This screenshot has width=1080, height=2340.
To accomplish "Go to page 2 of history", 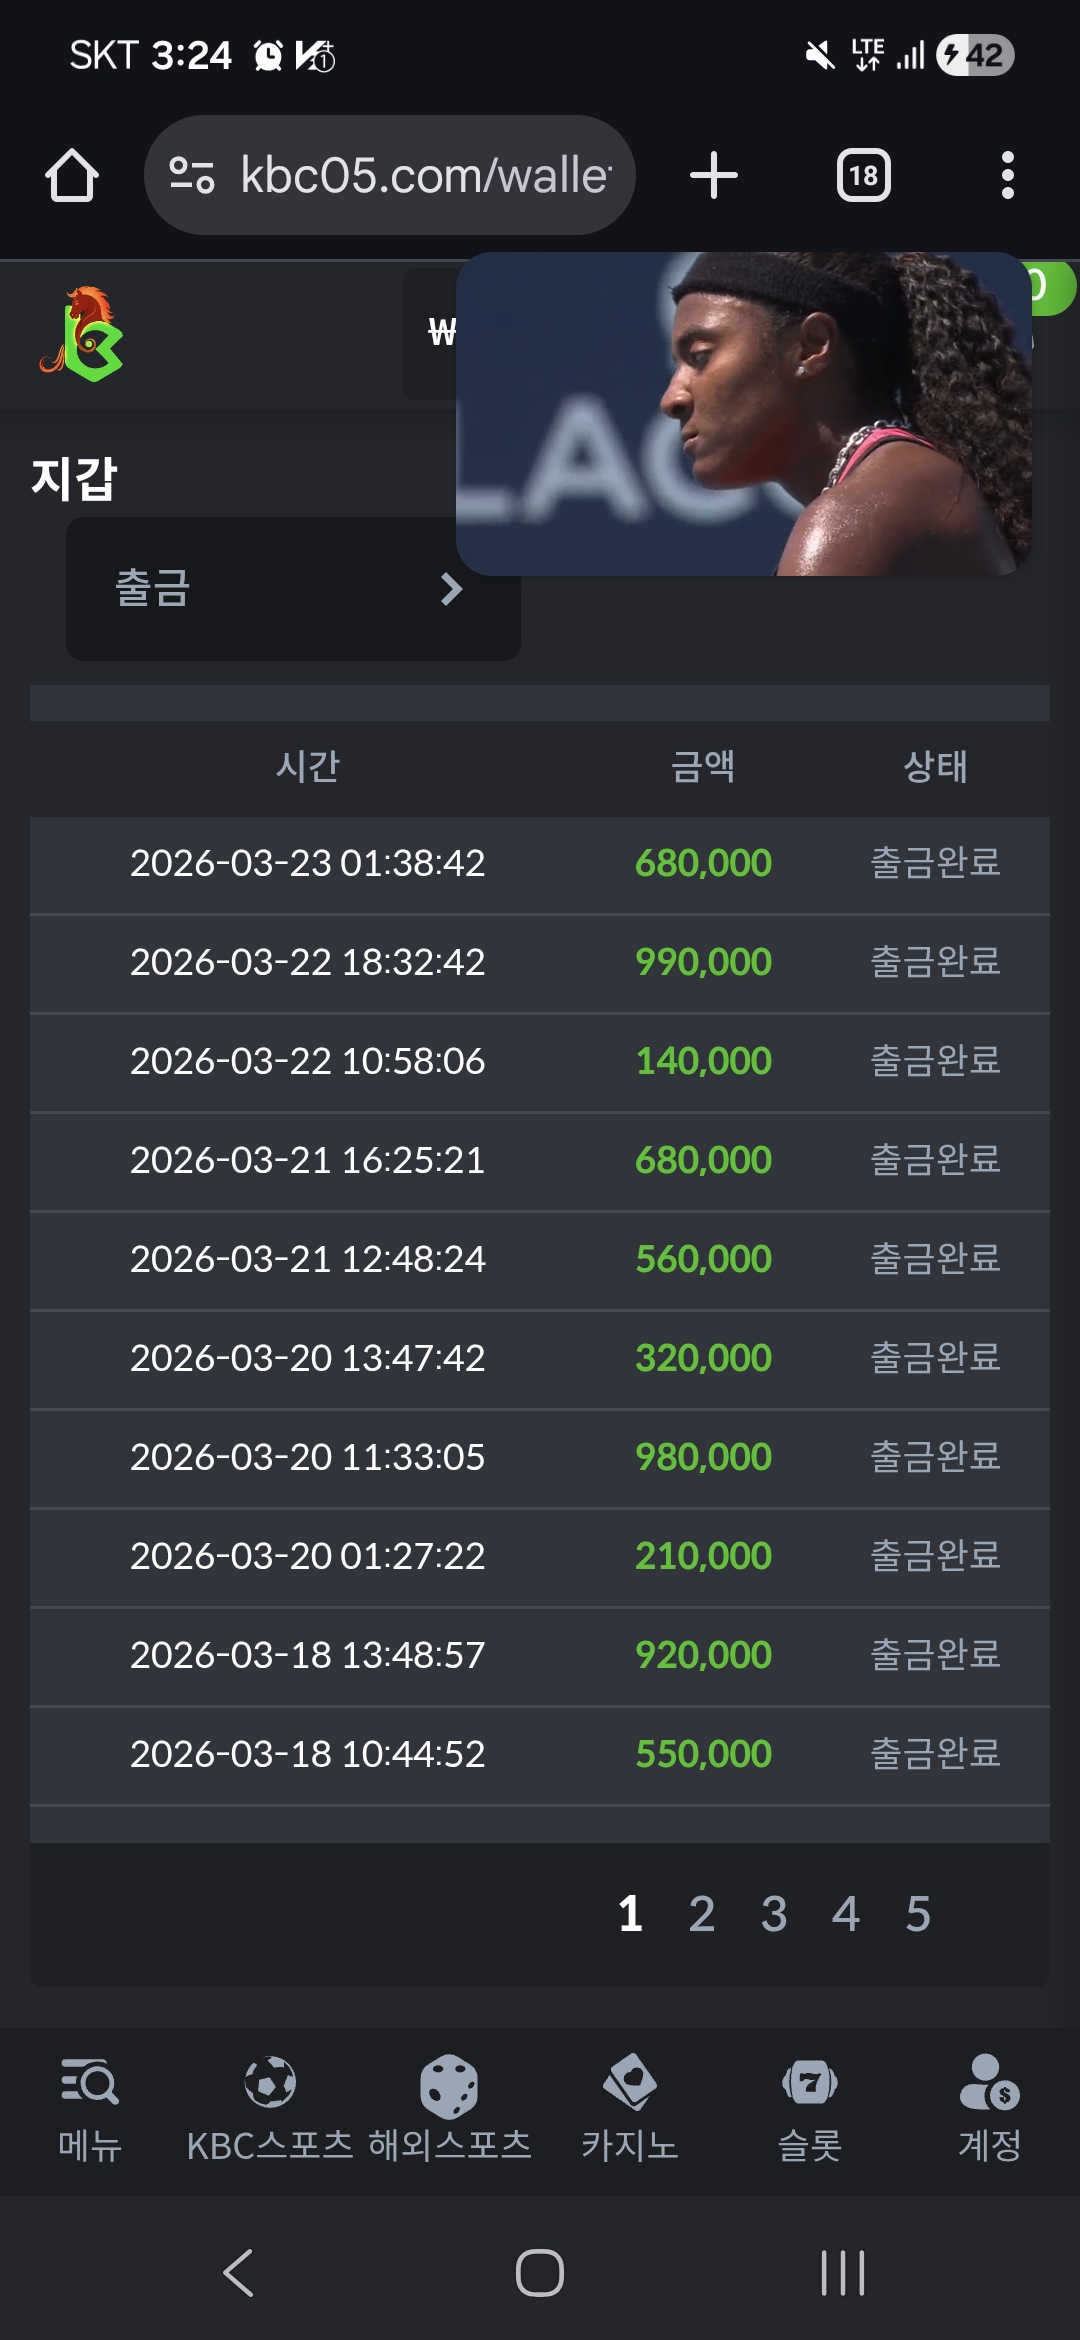I will [702, 1914].
